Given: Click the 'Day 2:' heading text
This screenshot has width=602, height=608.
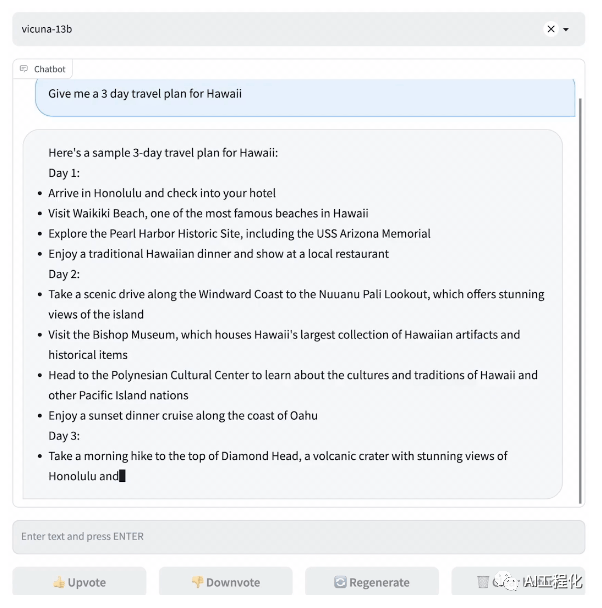Looking at the screenshot, I should click(64, 274).
